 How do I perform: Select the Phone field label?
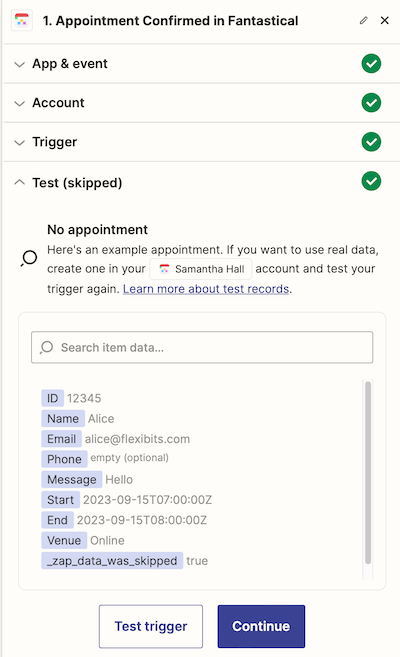point(64,459)
